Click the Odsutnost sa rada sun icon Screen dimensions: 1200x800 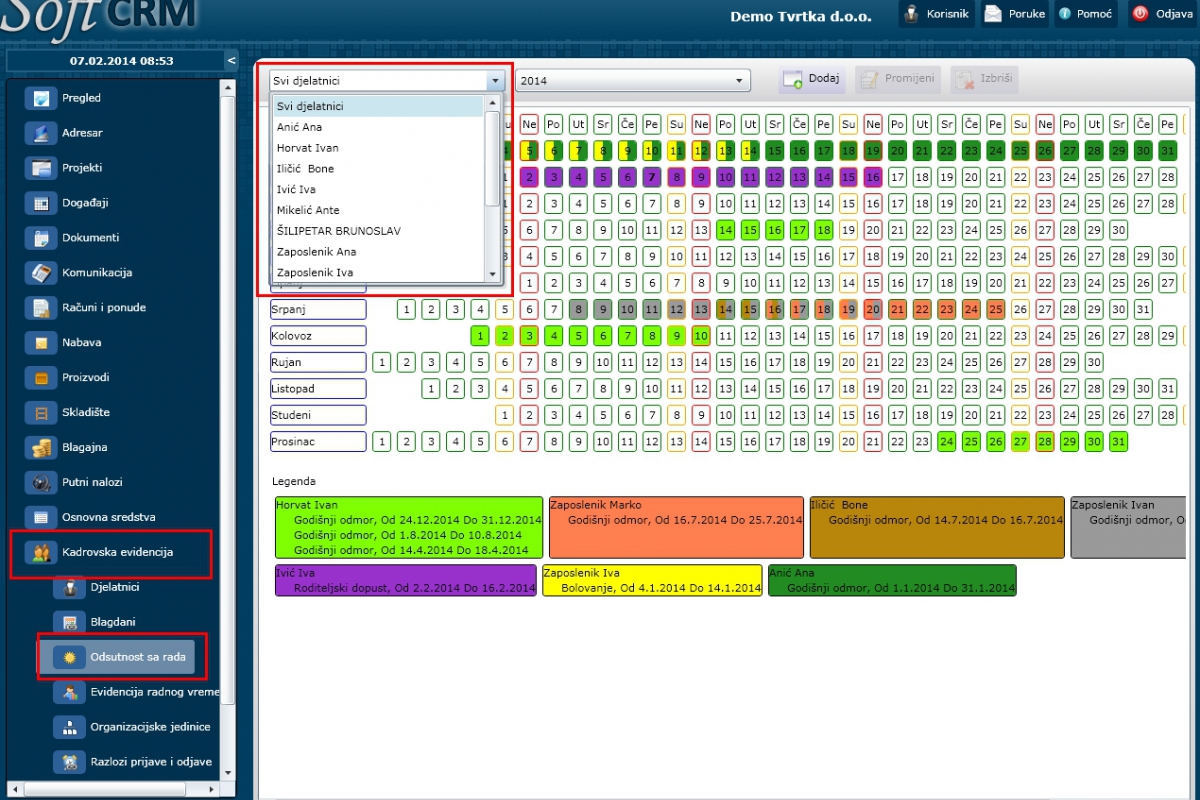click(70, 657)
